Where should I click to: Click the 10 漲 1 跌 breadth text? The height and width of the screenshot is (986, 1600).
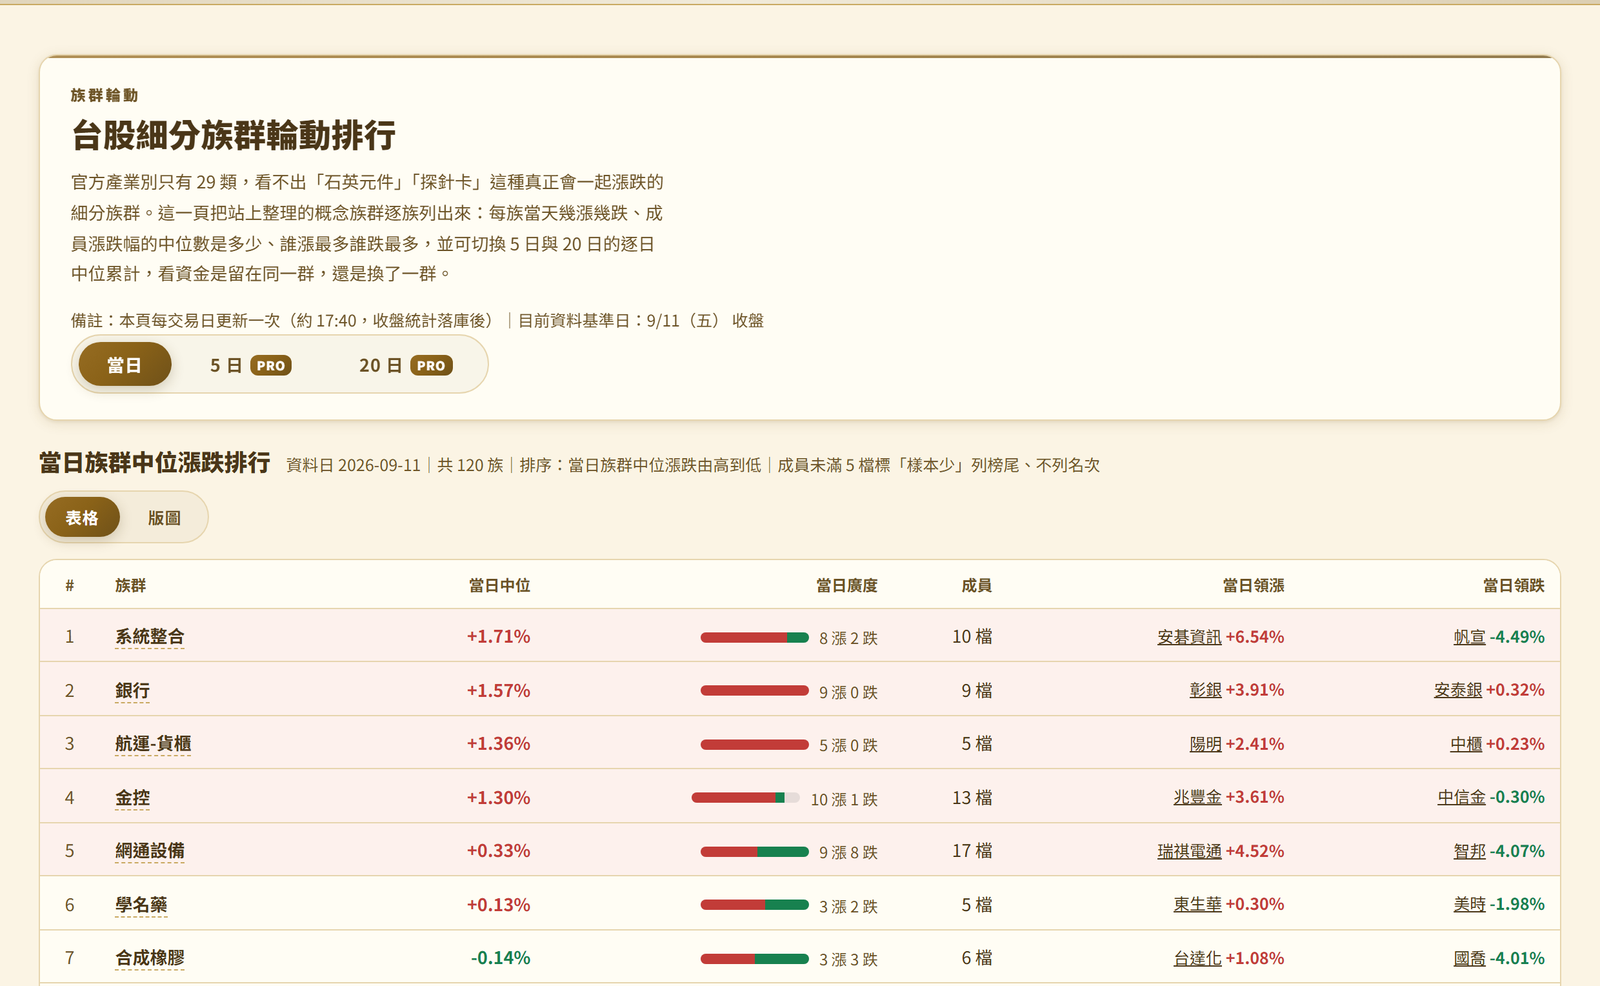click(x=844, y=799)
